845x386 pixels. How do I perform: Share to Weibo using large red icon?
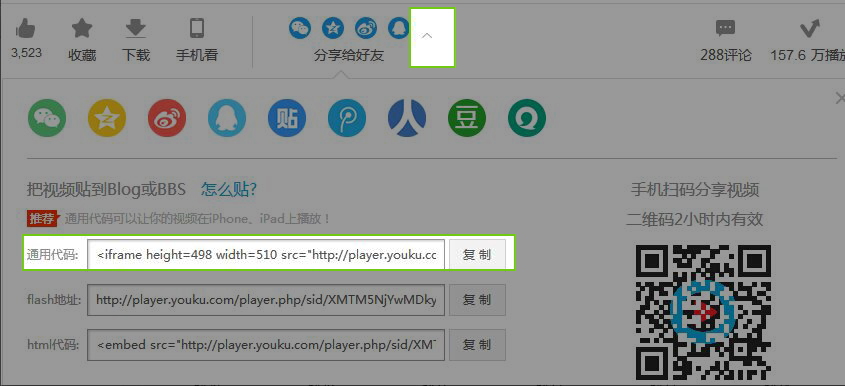point(167,118)
